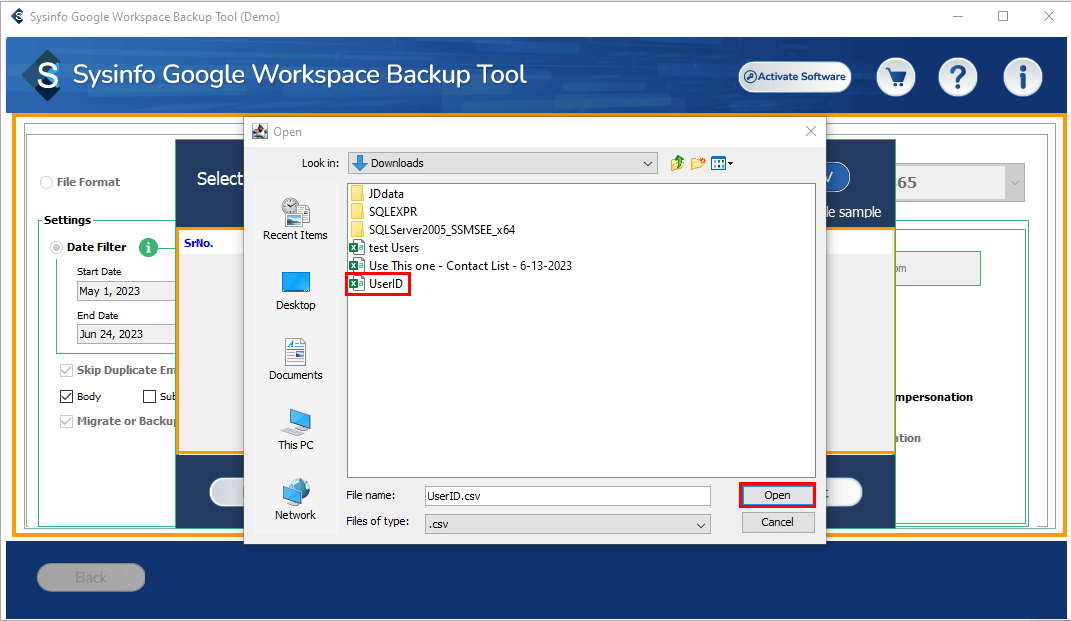This screenshot has height=621, width=1071.
Task: Close the Open dialog
Action: click(811, 131)
